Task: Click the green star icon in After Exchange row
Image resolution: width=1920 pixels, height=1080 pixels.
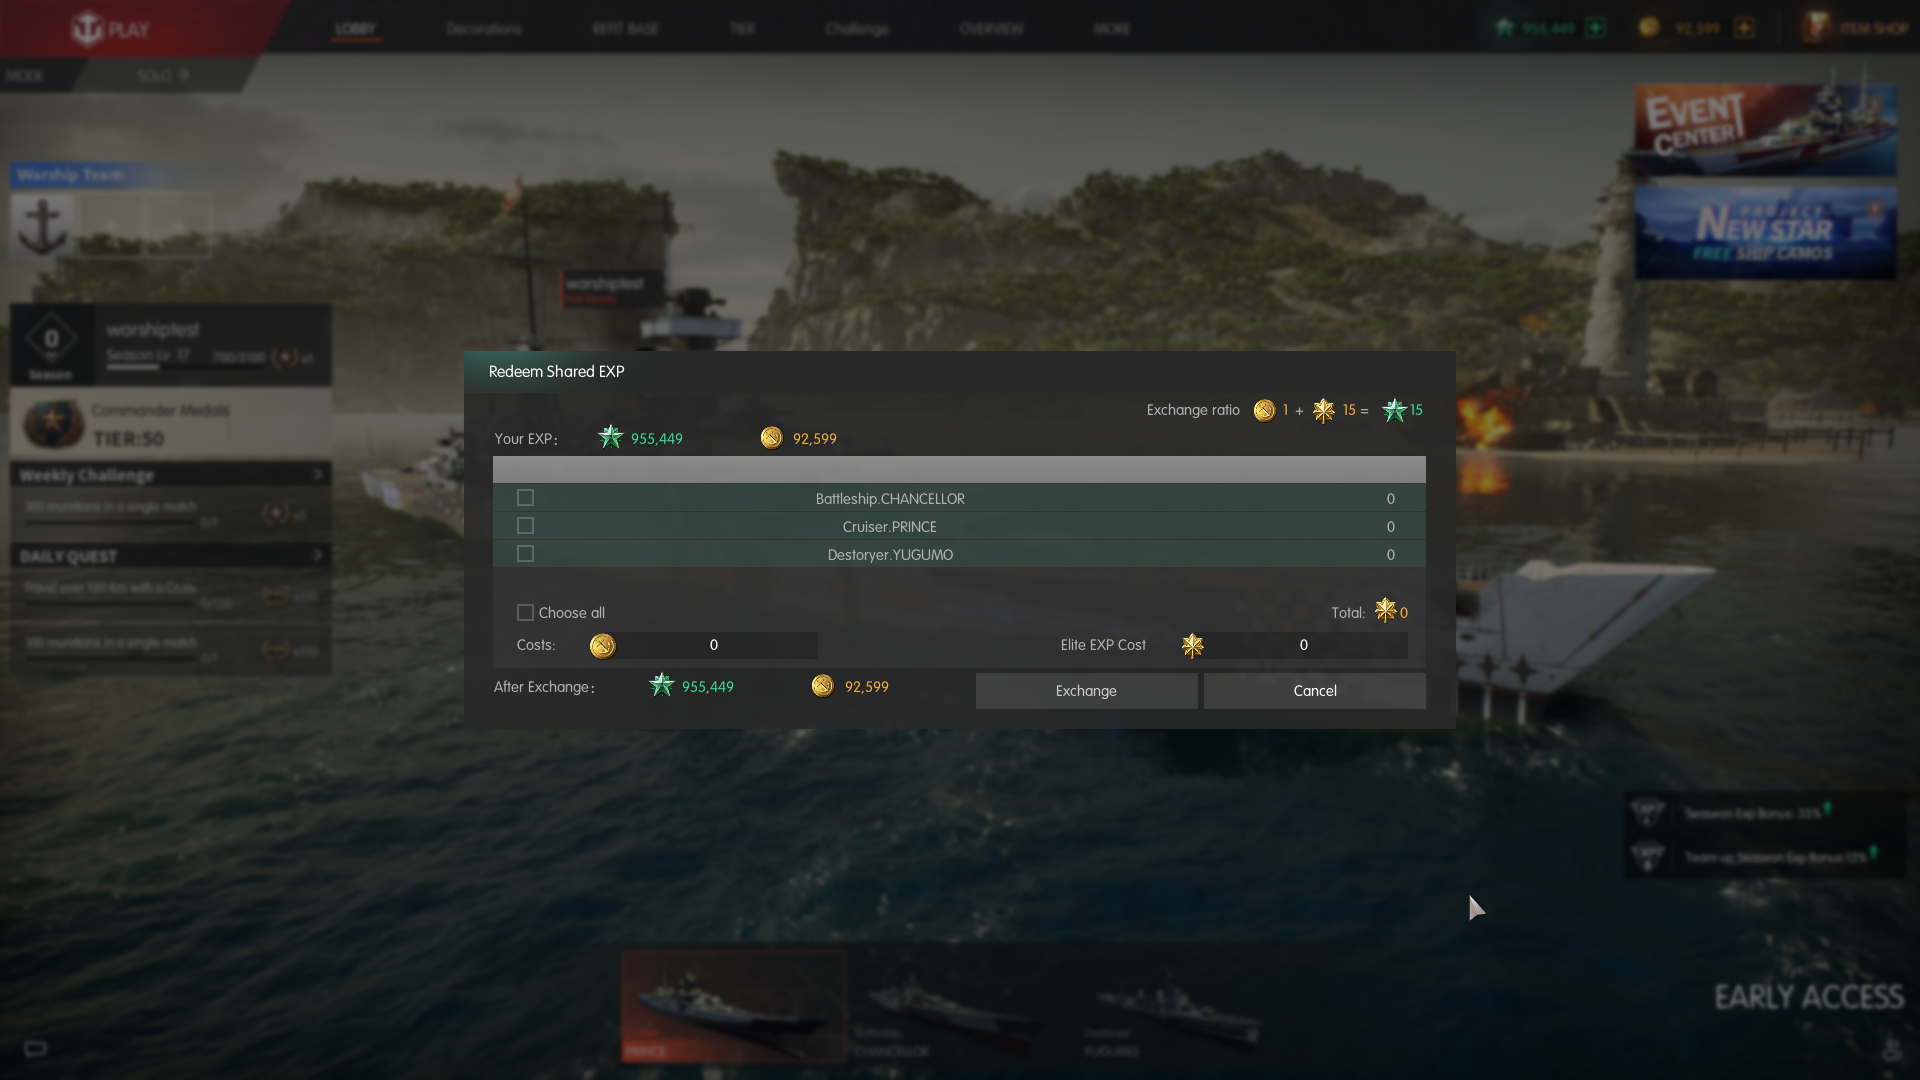Action: pos(661,685)
